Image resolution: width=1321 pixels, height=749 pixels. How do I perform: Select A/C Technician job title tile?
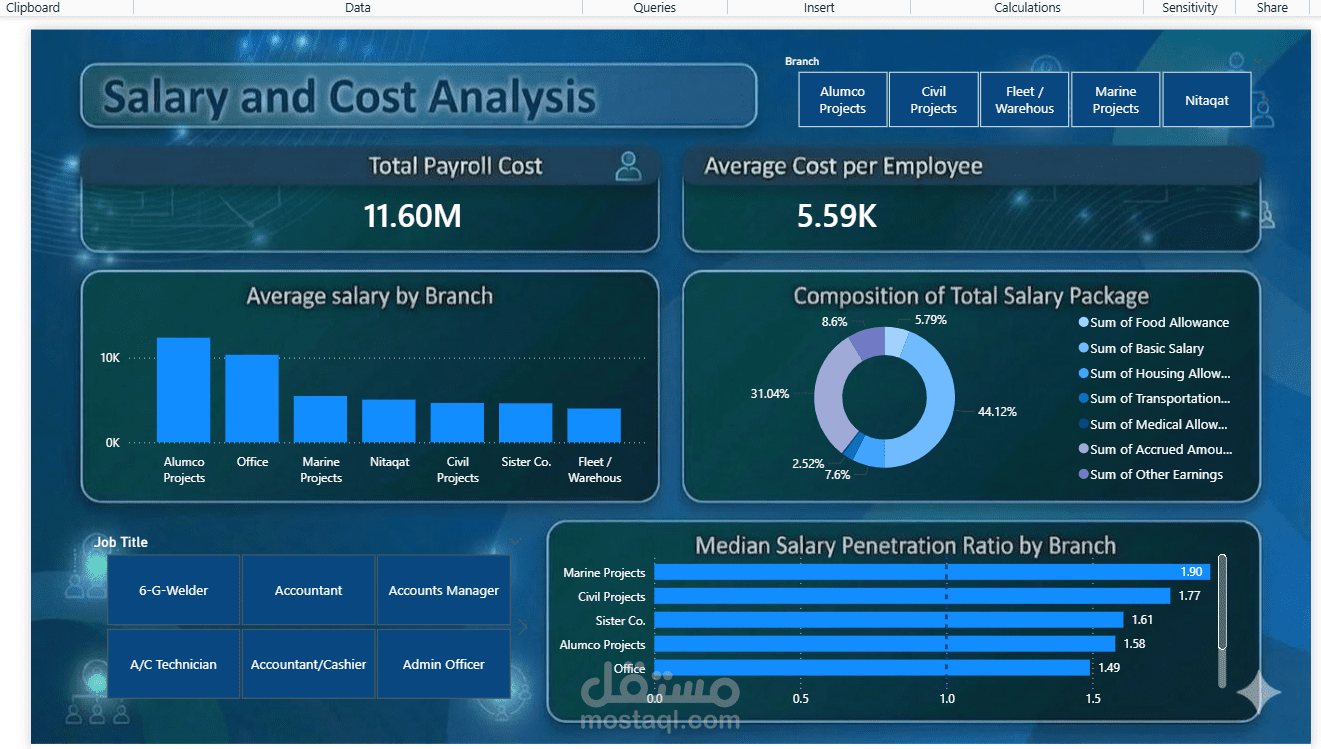click(x=174, y=664)
